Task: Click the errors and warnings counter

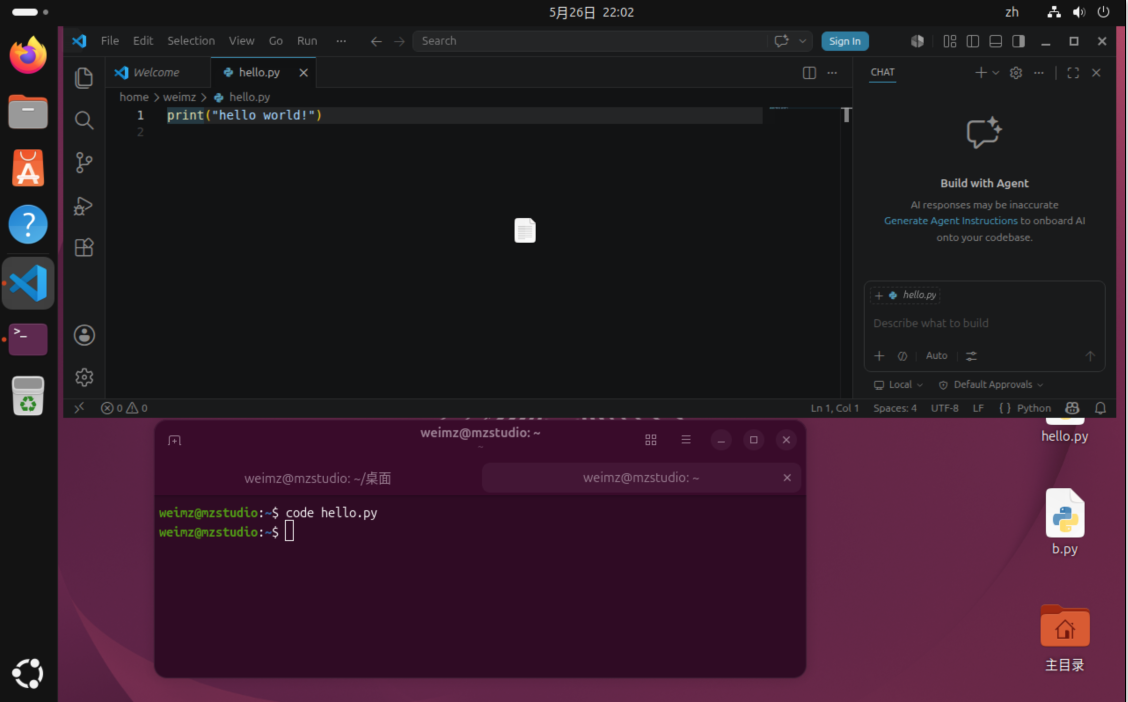Action: tap(124, 408)
